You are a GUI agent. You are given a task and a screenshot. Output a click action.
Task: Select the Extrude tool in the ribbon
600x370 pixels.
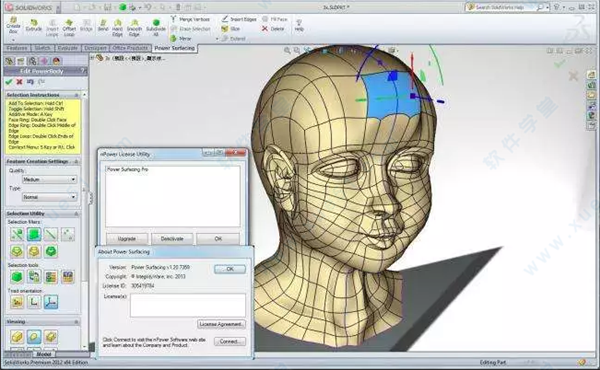[x=34, y=25]
